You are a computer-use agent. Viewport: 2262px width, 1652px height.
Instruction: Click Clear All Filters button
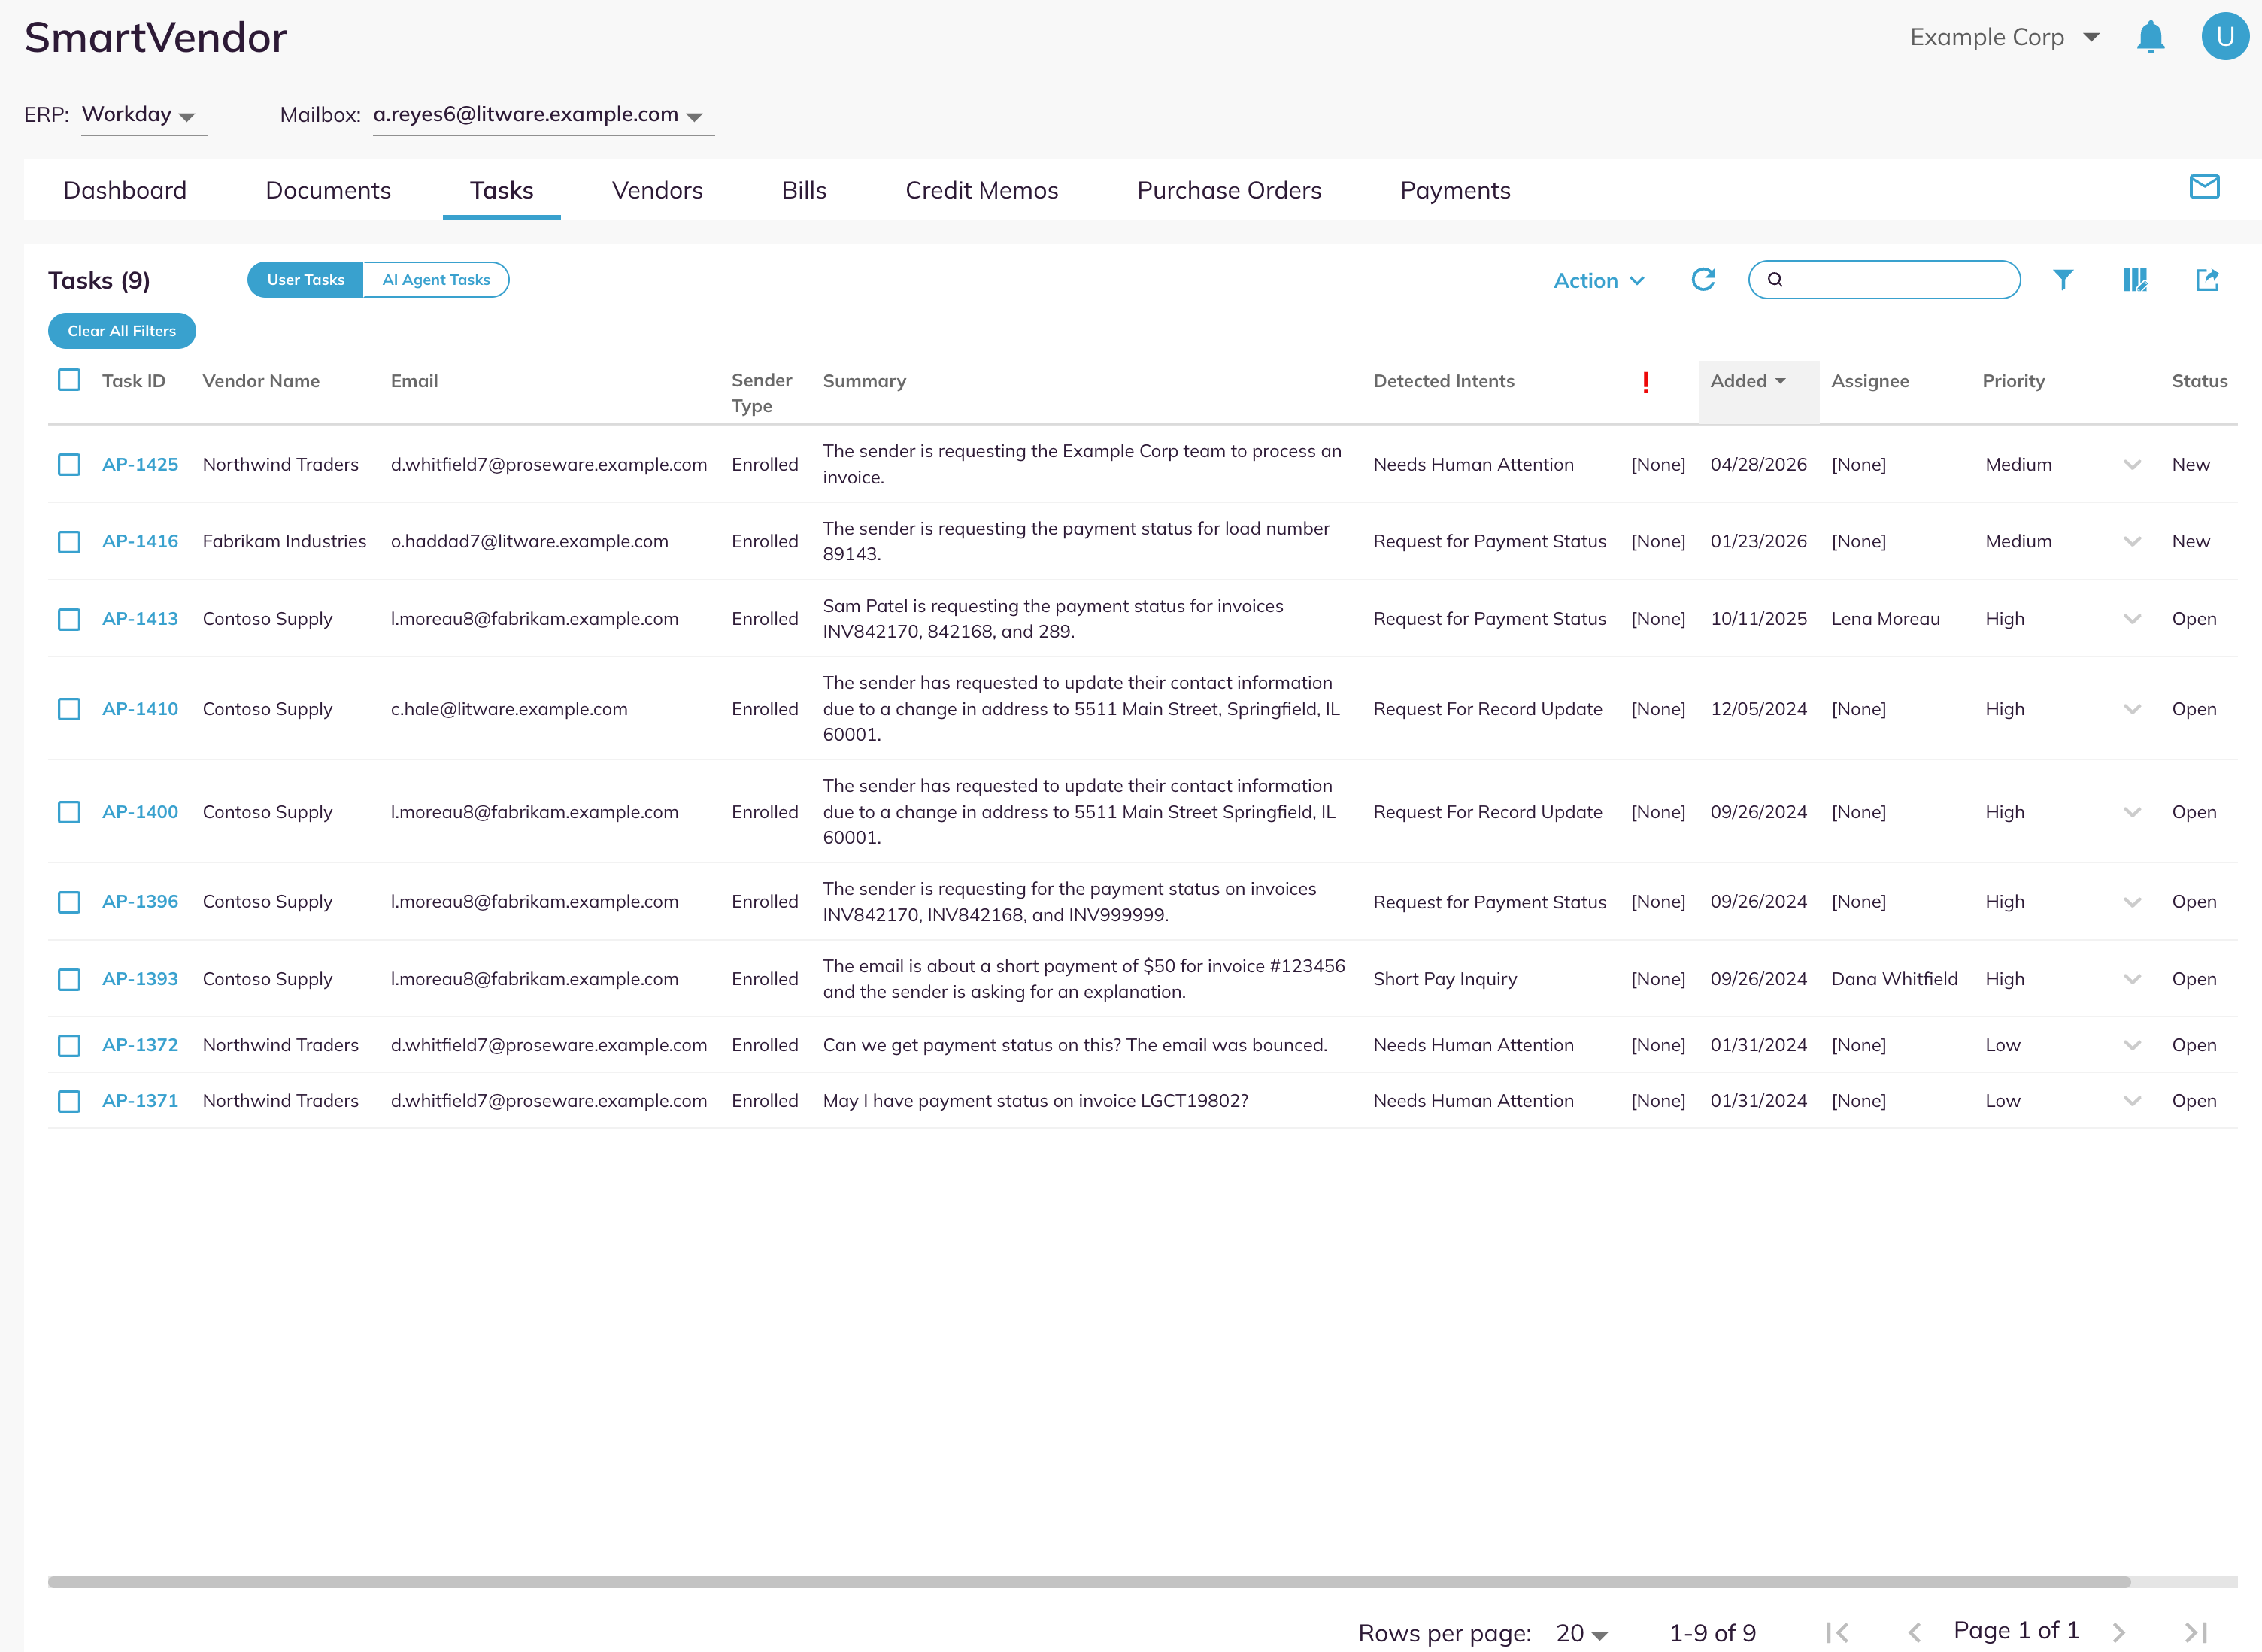[122, 331]
